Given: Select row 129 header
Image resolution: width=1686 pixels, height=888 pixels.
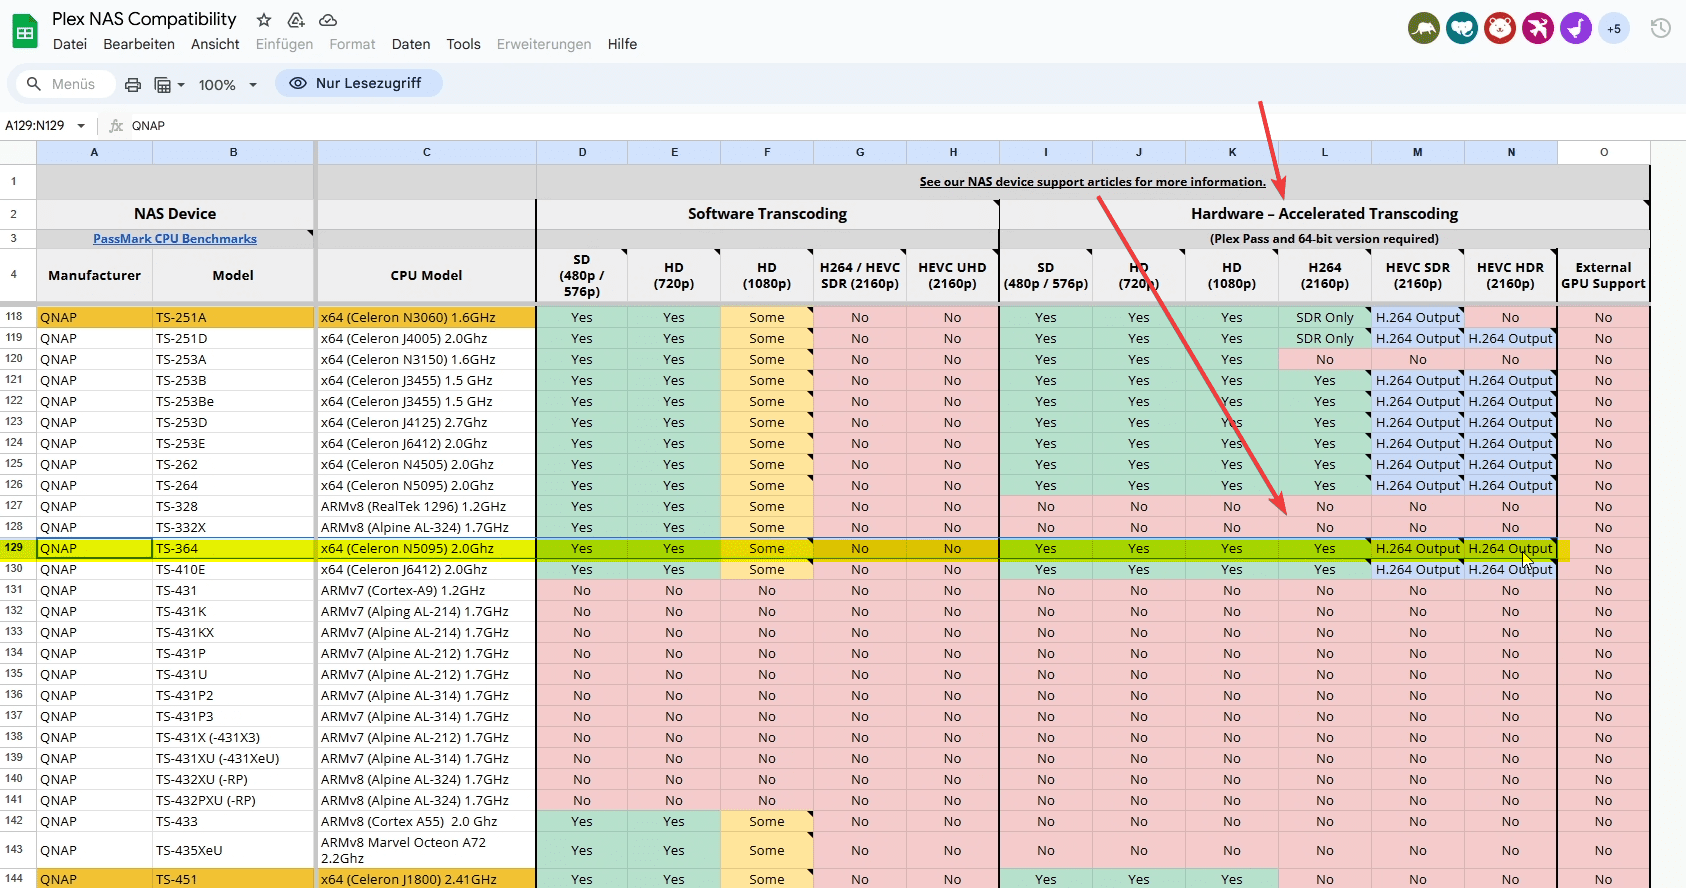Looking at the screenshot, I should click(17, 548).
